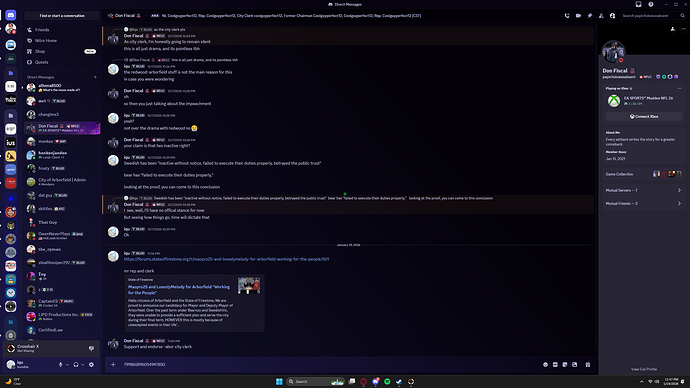
Task: Show hidden system tray icons
Action: tap(641, 381)
